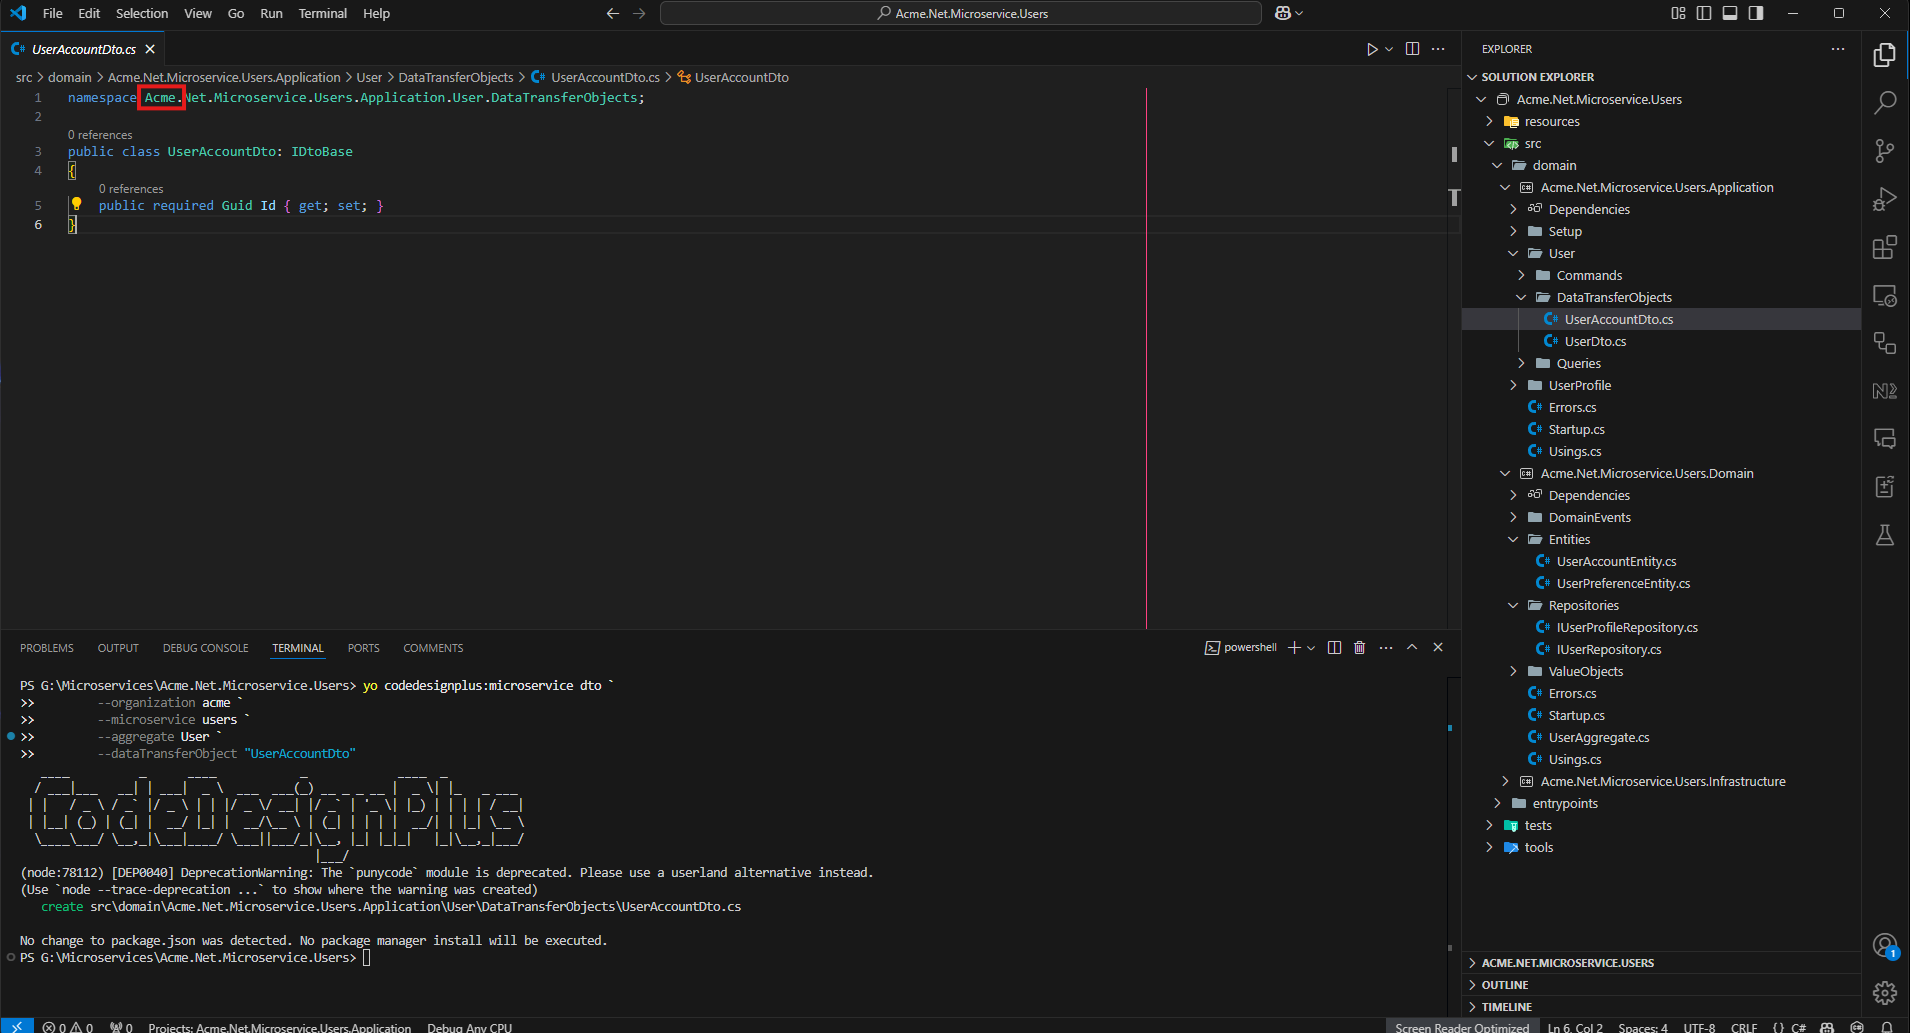This screenshot has width=1910, height=1033.
Task: Switch to the PROBLEMS tab
Action: 47,648
